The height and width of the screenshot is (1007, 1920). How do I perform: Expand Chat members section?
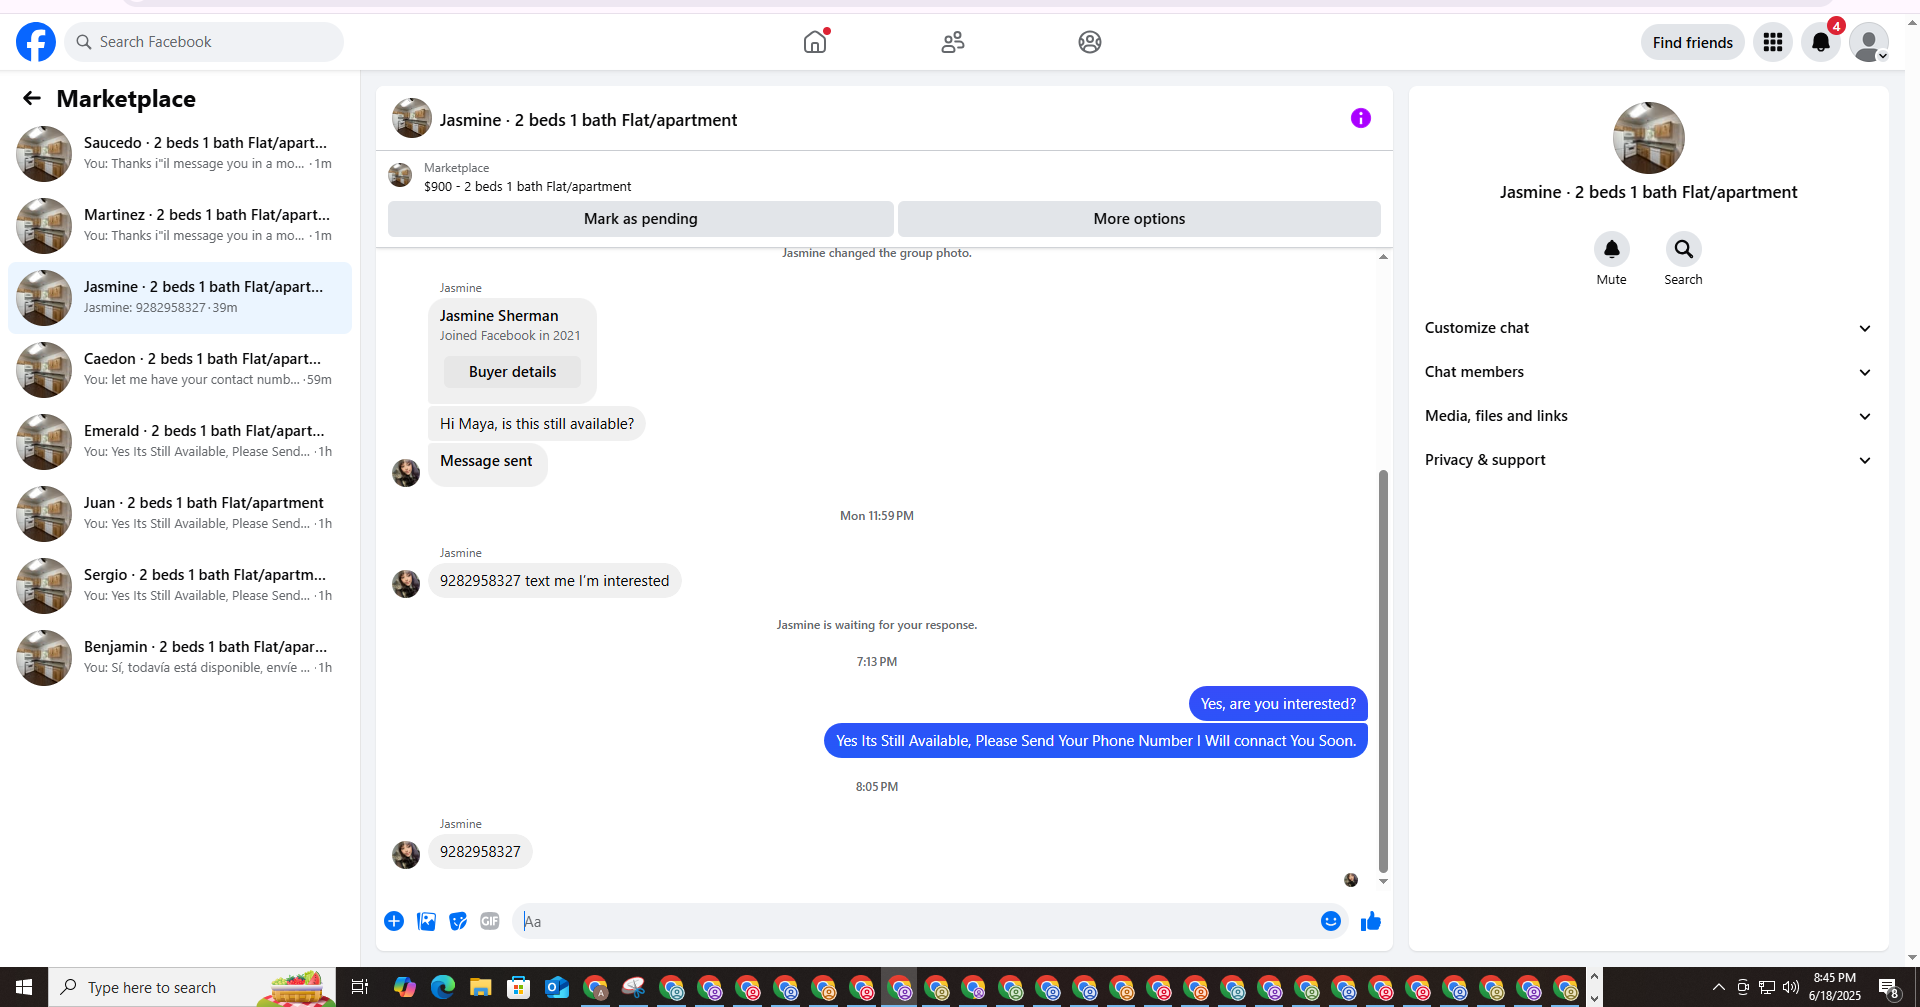click(1648, 372)
